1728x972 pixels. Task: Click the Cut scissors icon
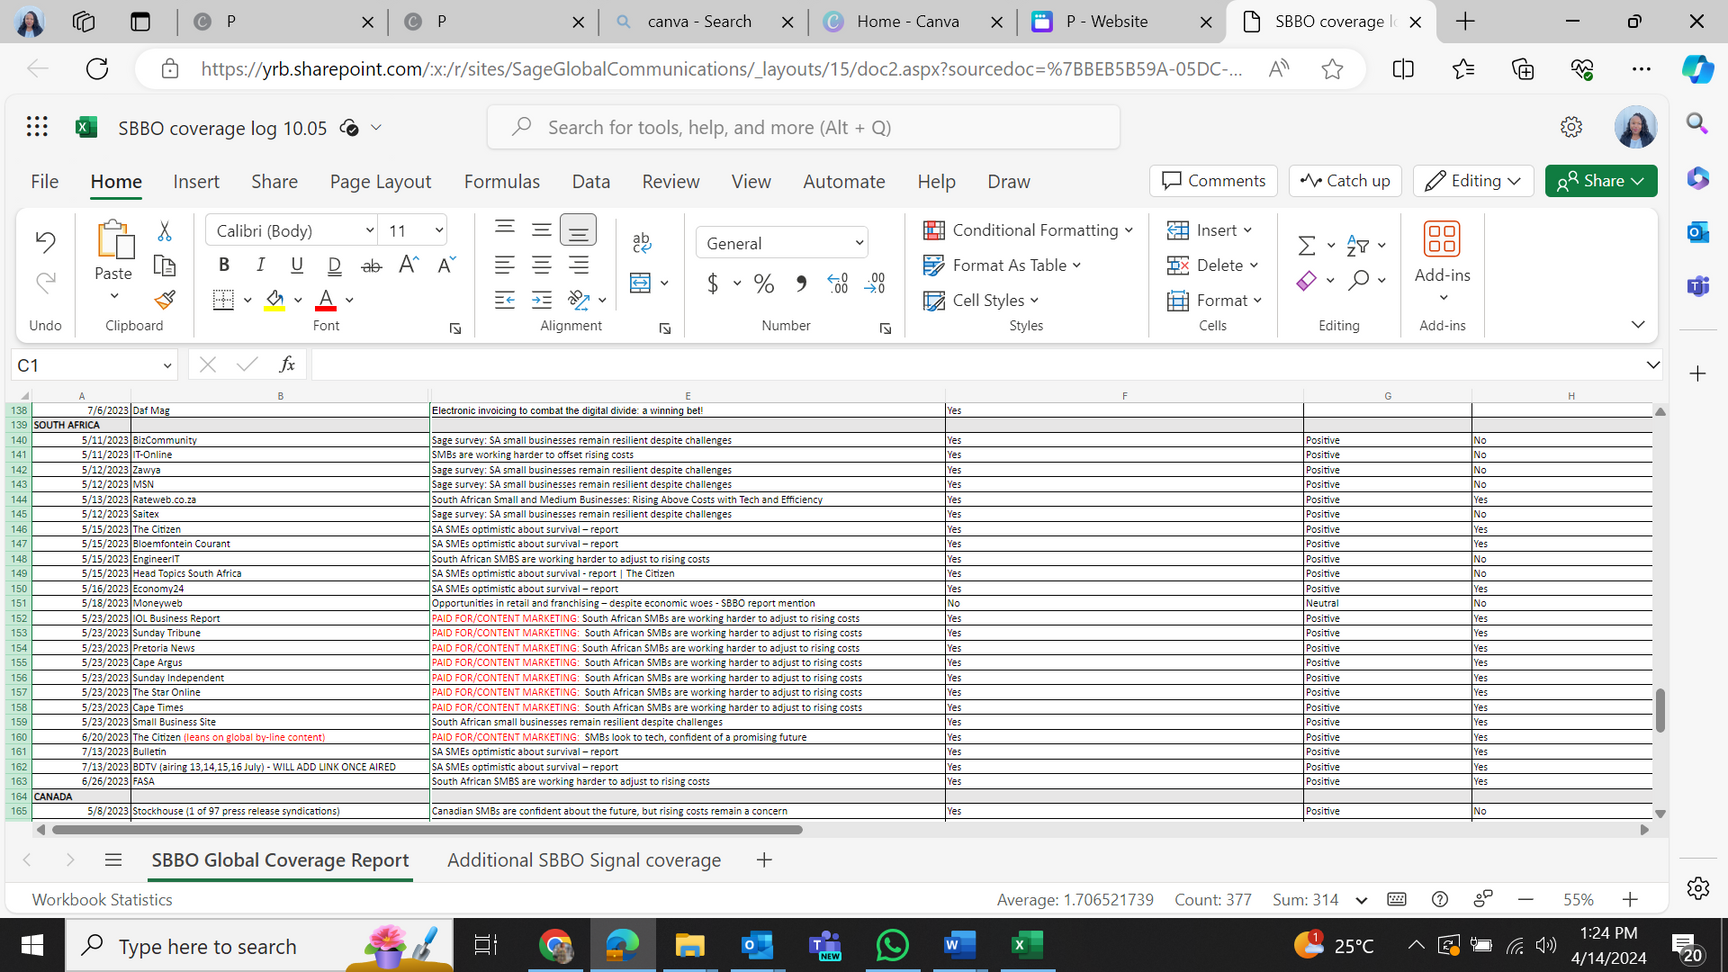click(165, 231)
